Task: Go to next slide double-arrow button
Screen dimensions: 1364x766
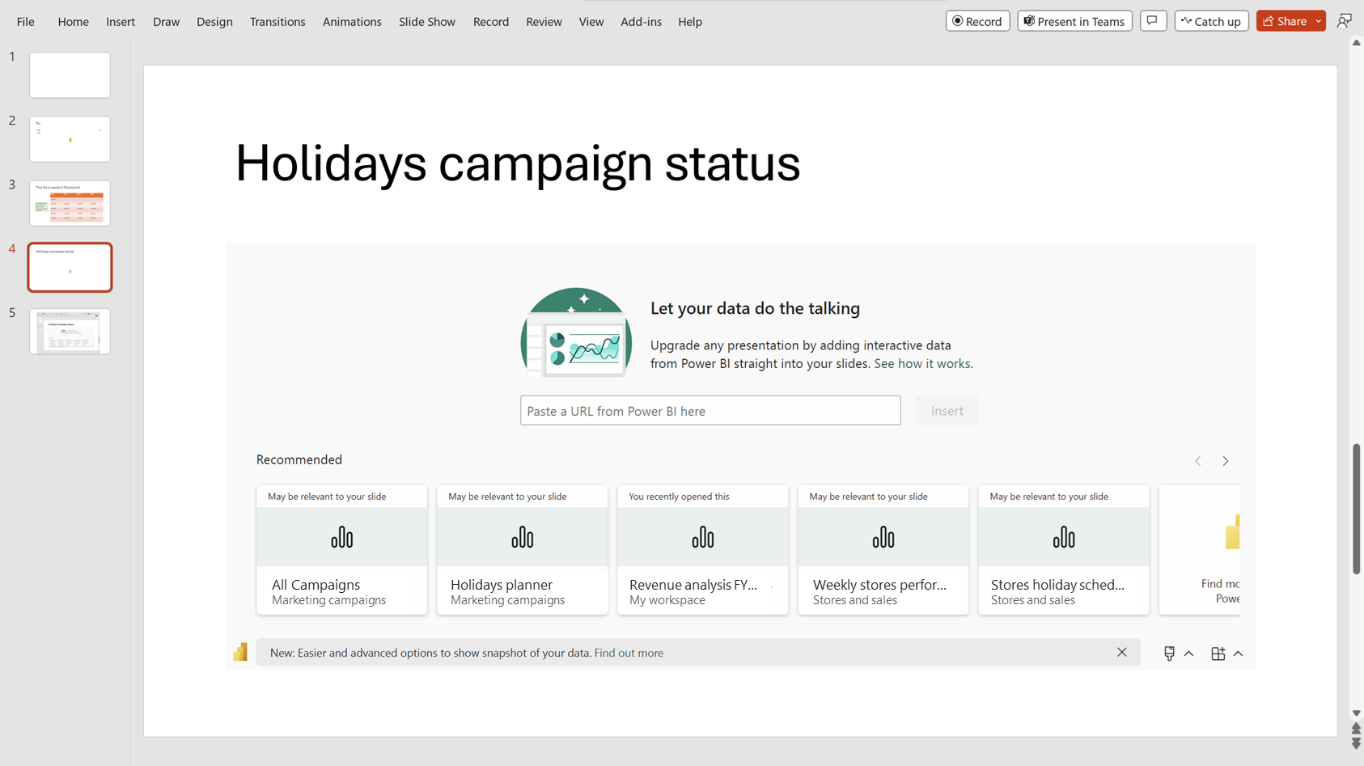Action: [x=1356, y=743]
